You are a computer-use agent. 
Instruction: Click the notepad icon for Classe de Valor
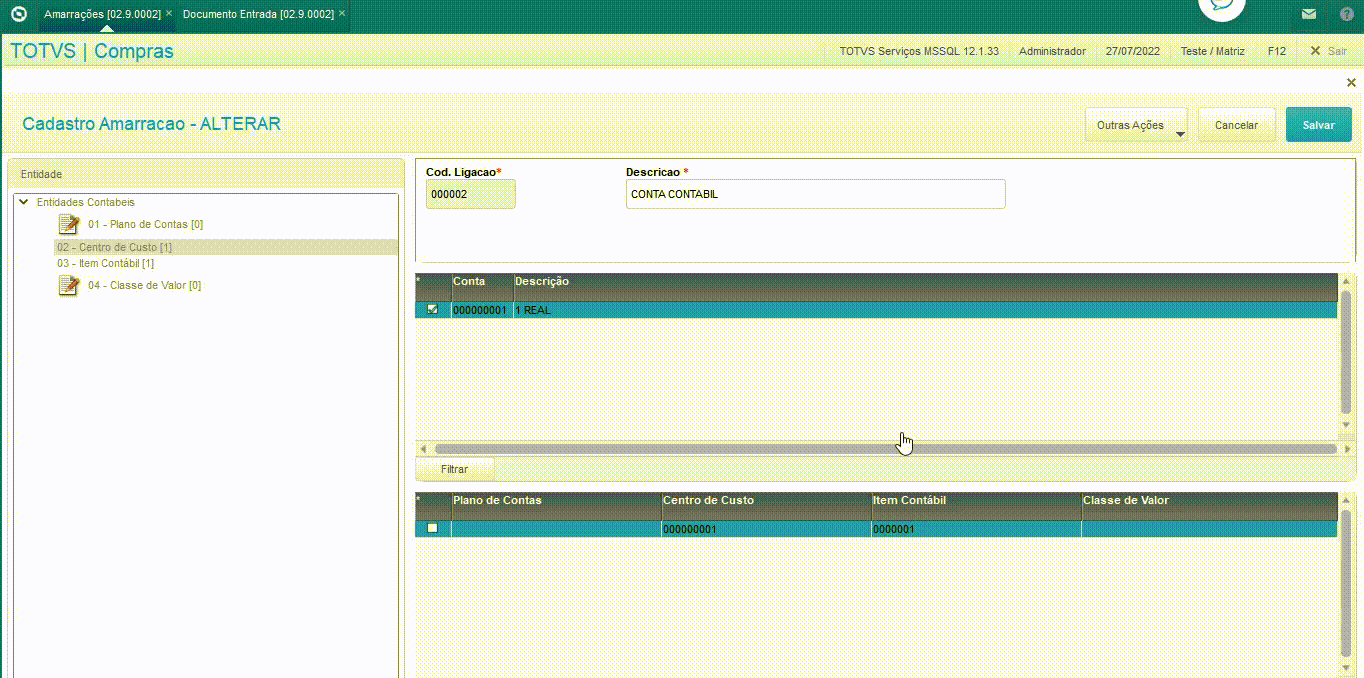(69, 285)
